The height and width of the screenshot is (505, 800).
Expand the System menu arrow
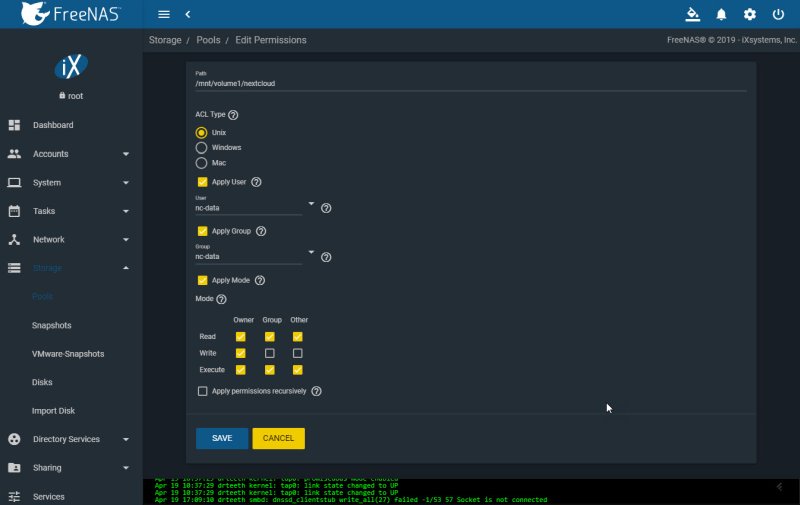tap(126, 183)
